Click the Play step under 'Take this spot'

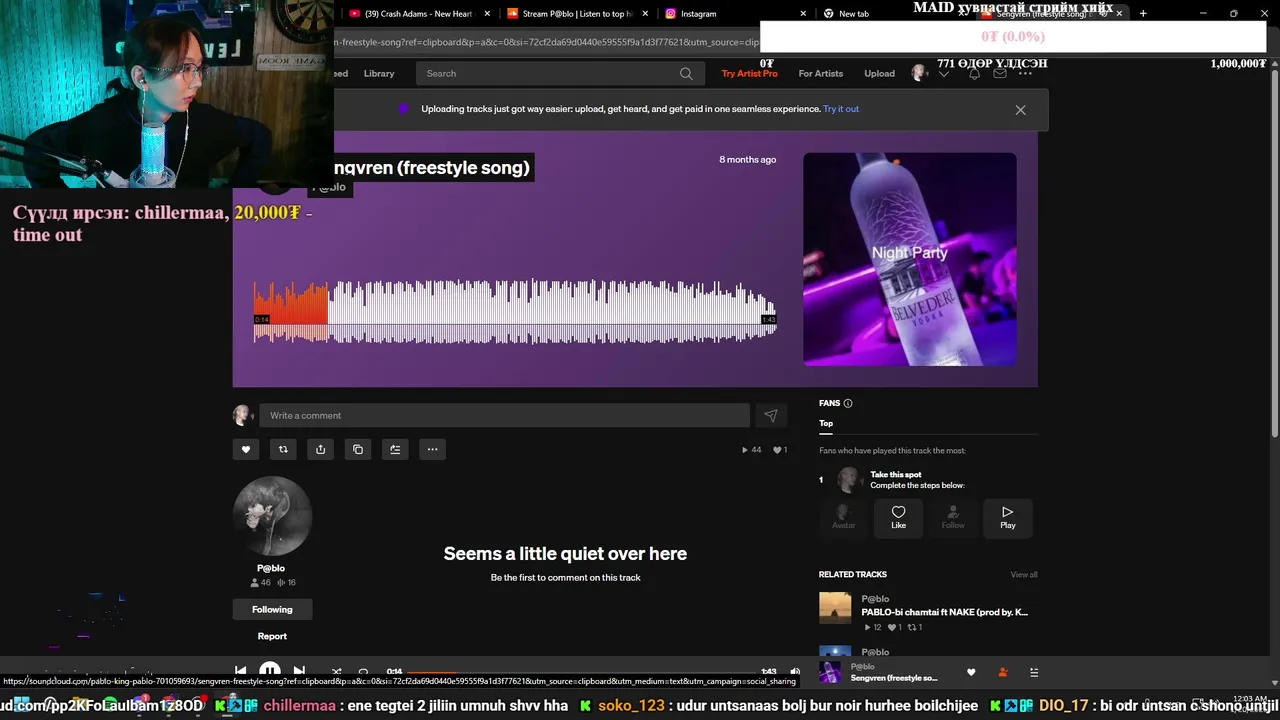tap(1007, 517)
